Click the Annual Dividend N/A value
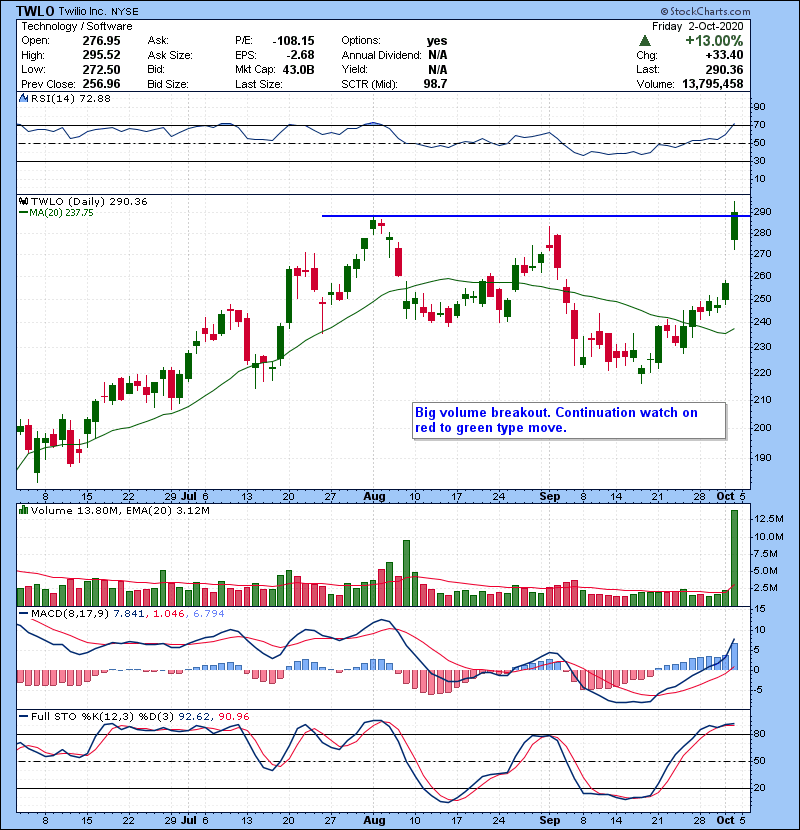Image resolution: width=800 pixels, height=830 pixels. [x=438, y=55]
